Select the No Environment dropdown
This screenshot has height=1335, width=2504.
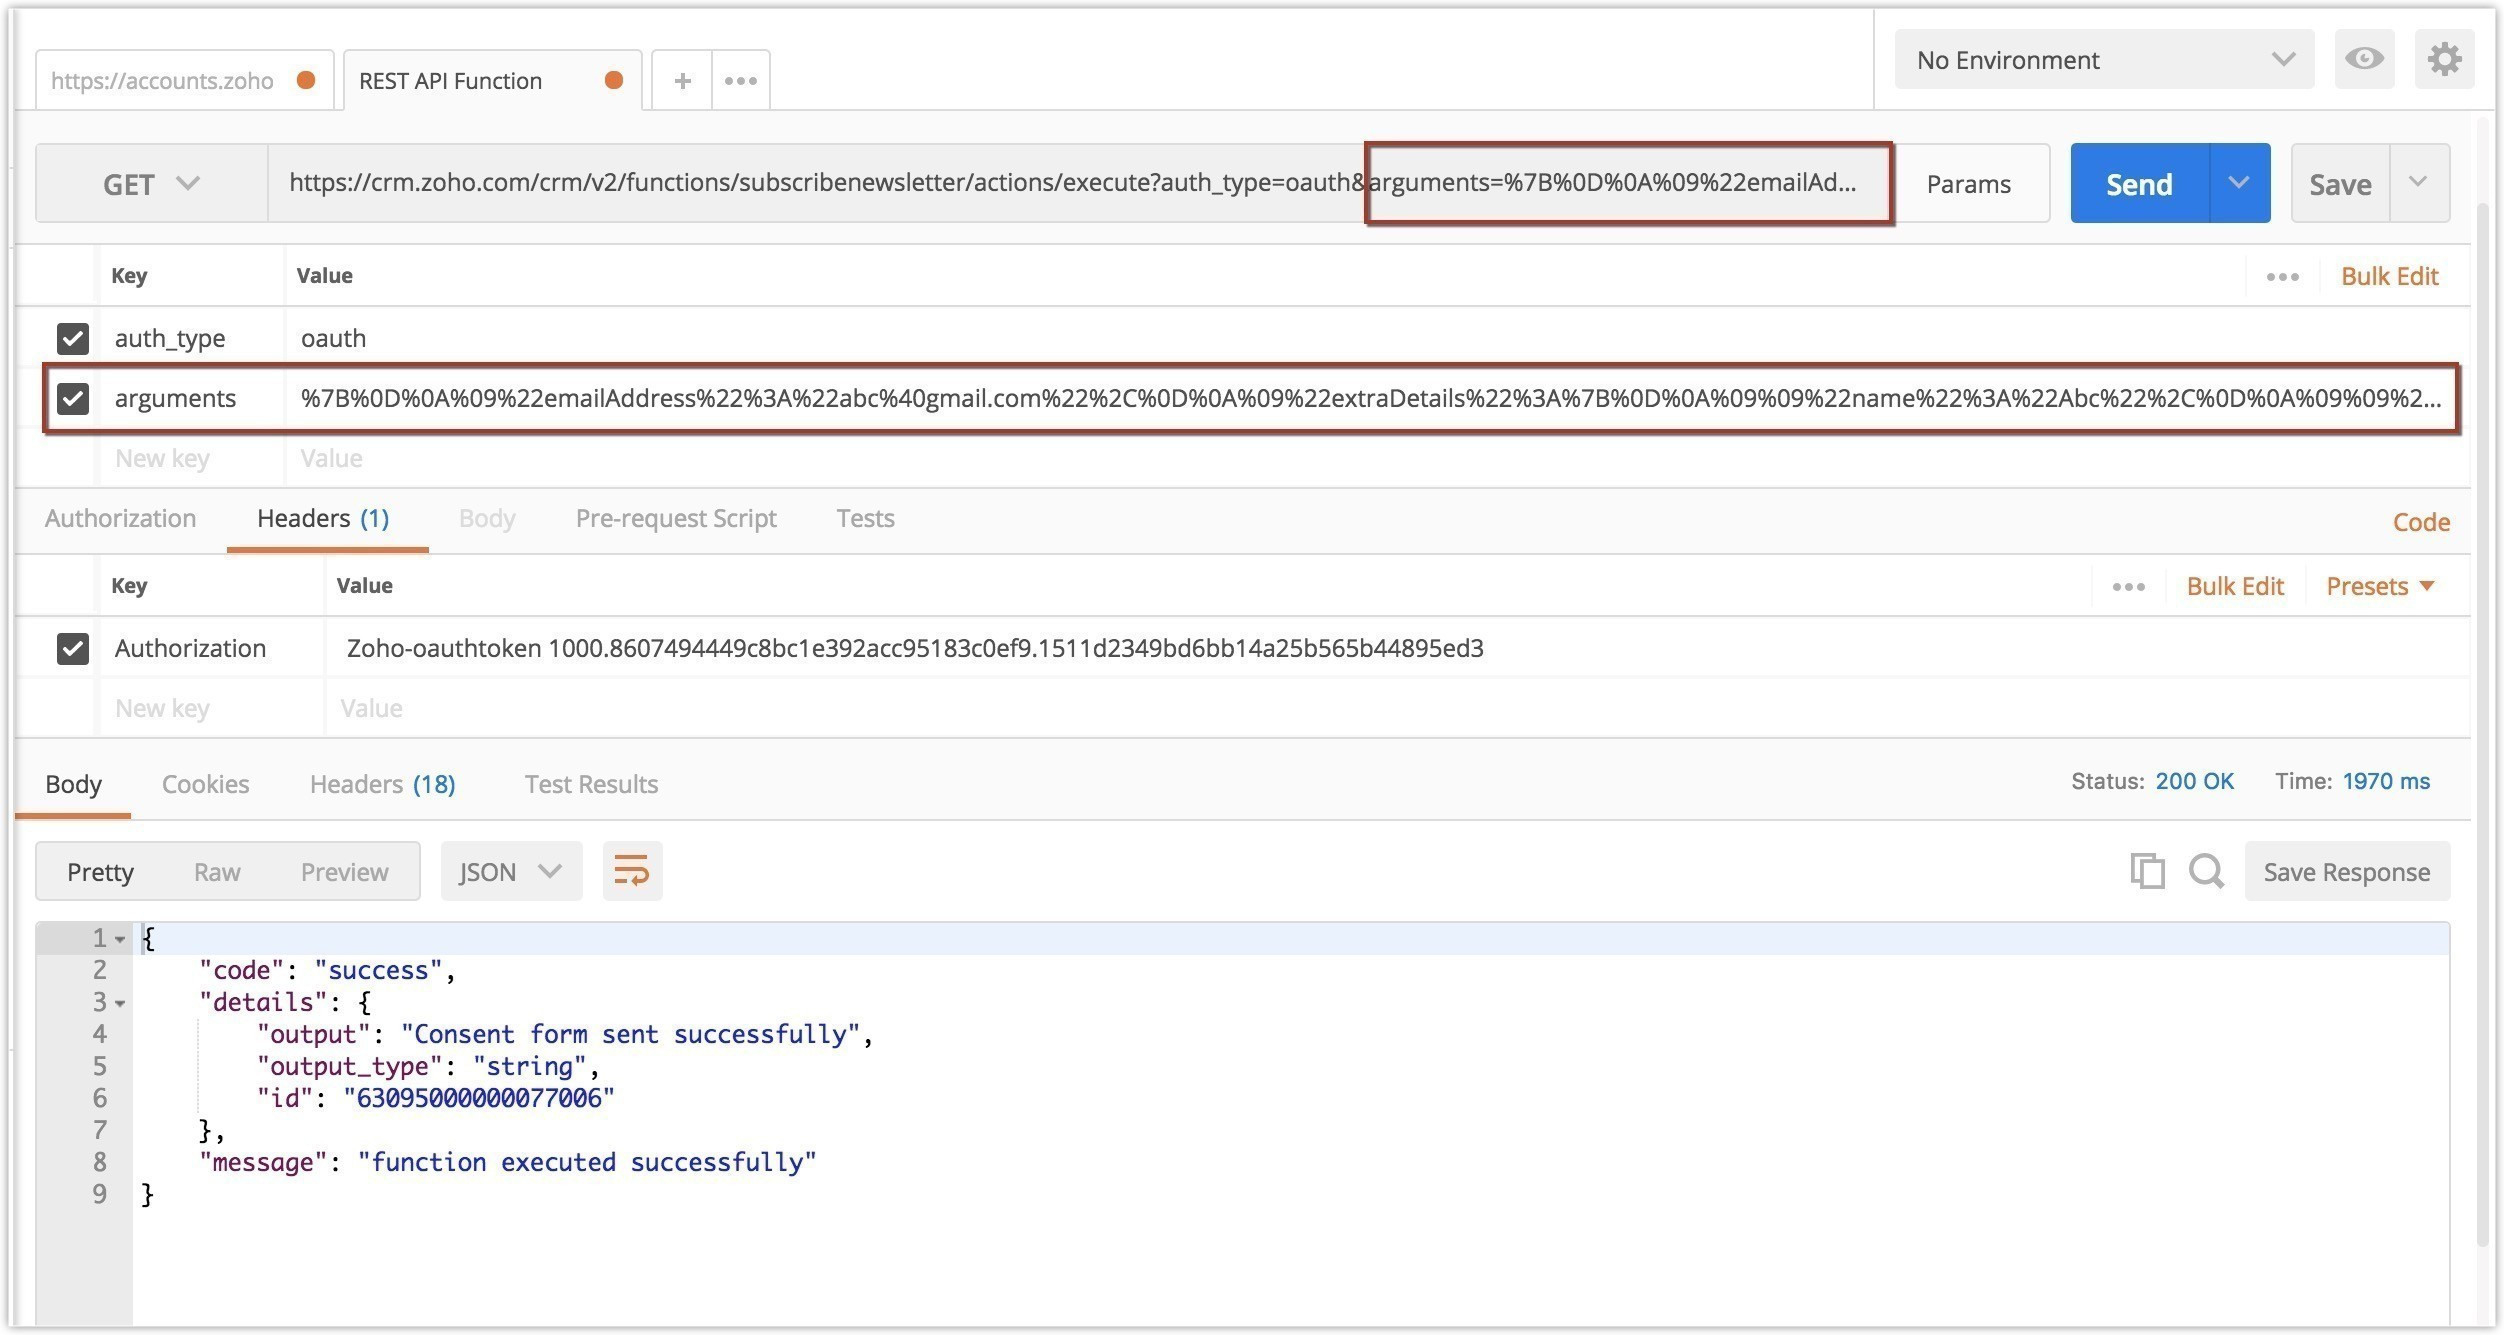click(2103, 60)
